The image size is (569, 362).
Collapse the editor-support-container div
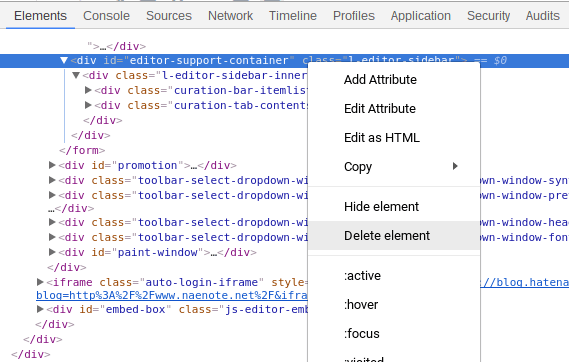(x=64, y=60)
